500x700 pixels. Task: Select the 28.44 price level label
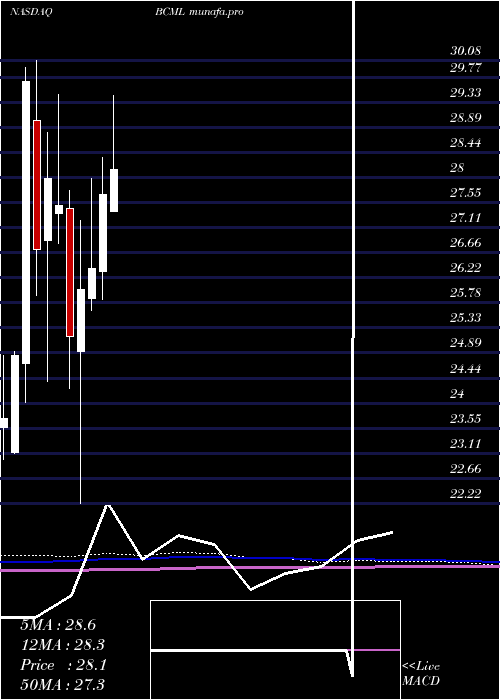tap(466, 143)
